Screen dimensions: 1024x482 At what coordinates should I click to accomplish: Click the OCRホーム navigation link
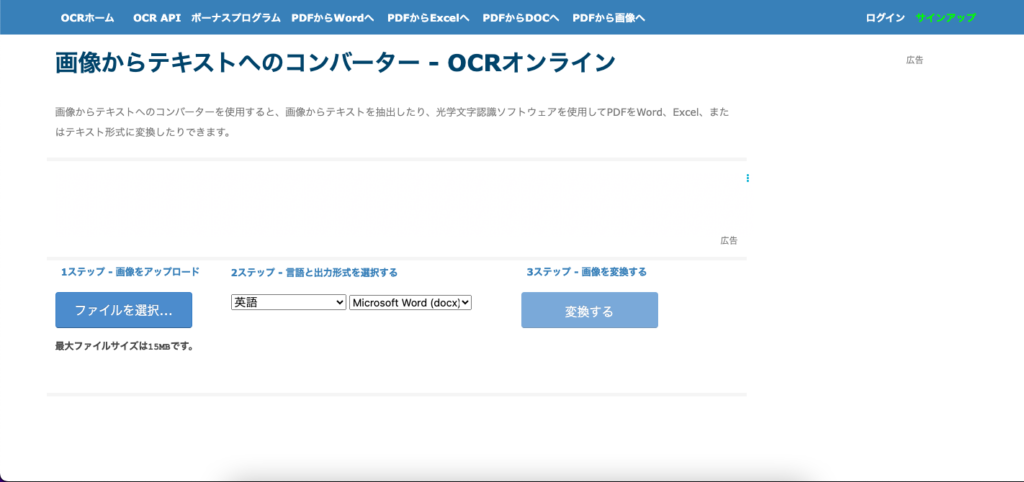tap(87, 18)
